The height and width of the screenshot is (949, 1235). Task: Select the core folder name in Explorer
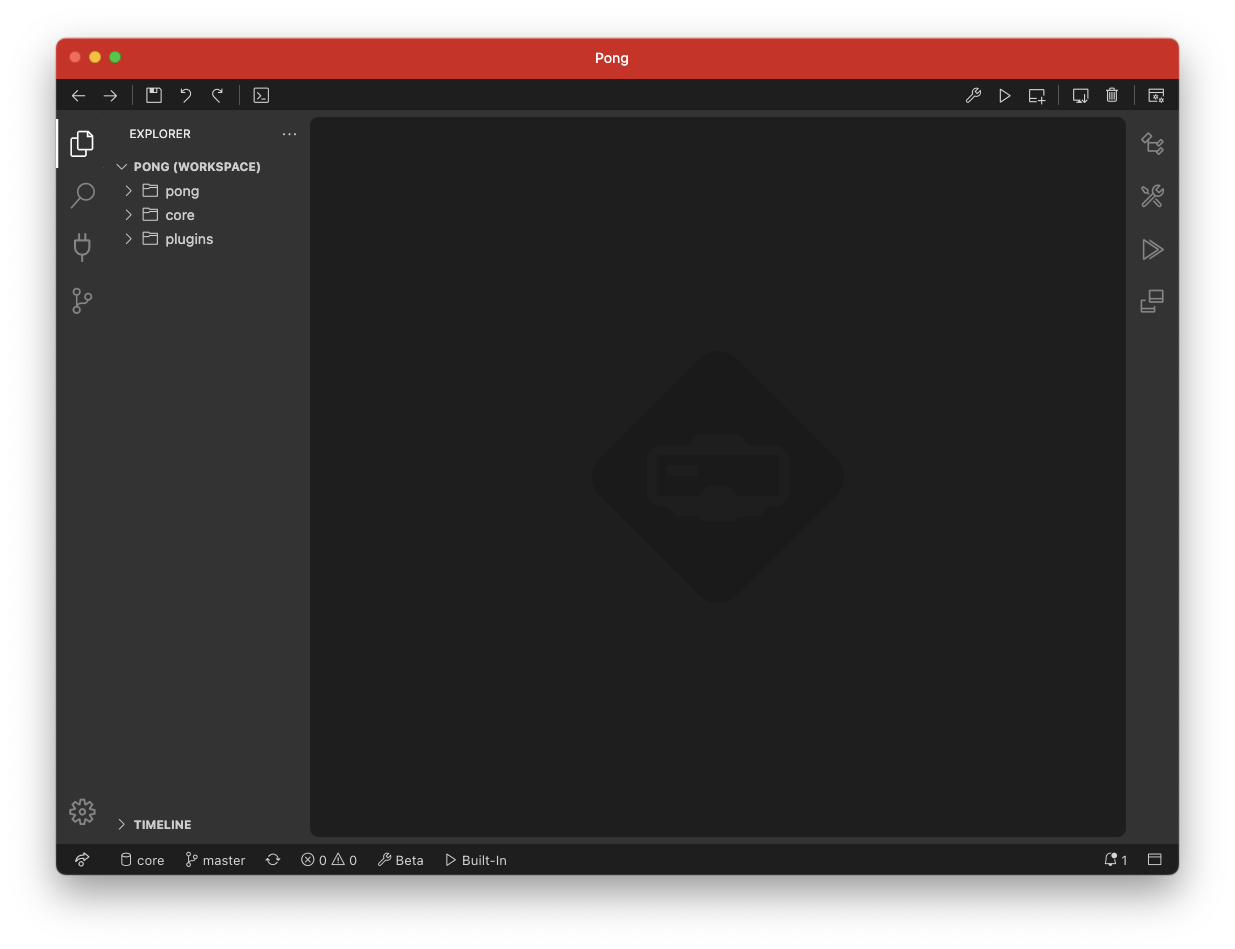tap(180, 215)
